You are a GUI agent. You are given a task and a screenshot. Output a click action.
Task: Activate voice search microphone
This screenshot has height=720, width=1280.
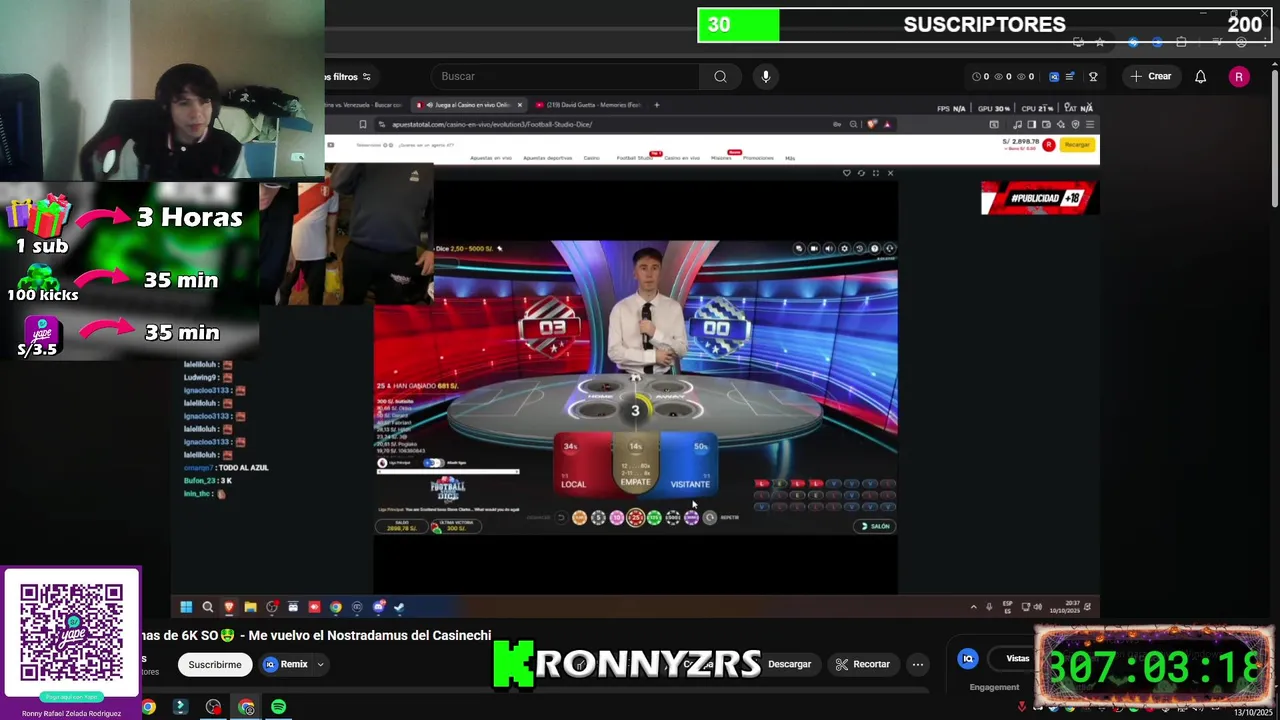766,76
